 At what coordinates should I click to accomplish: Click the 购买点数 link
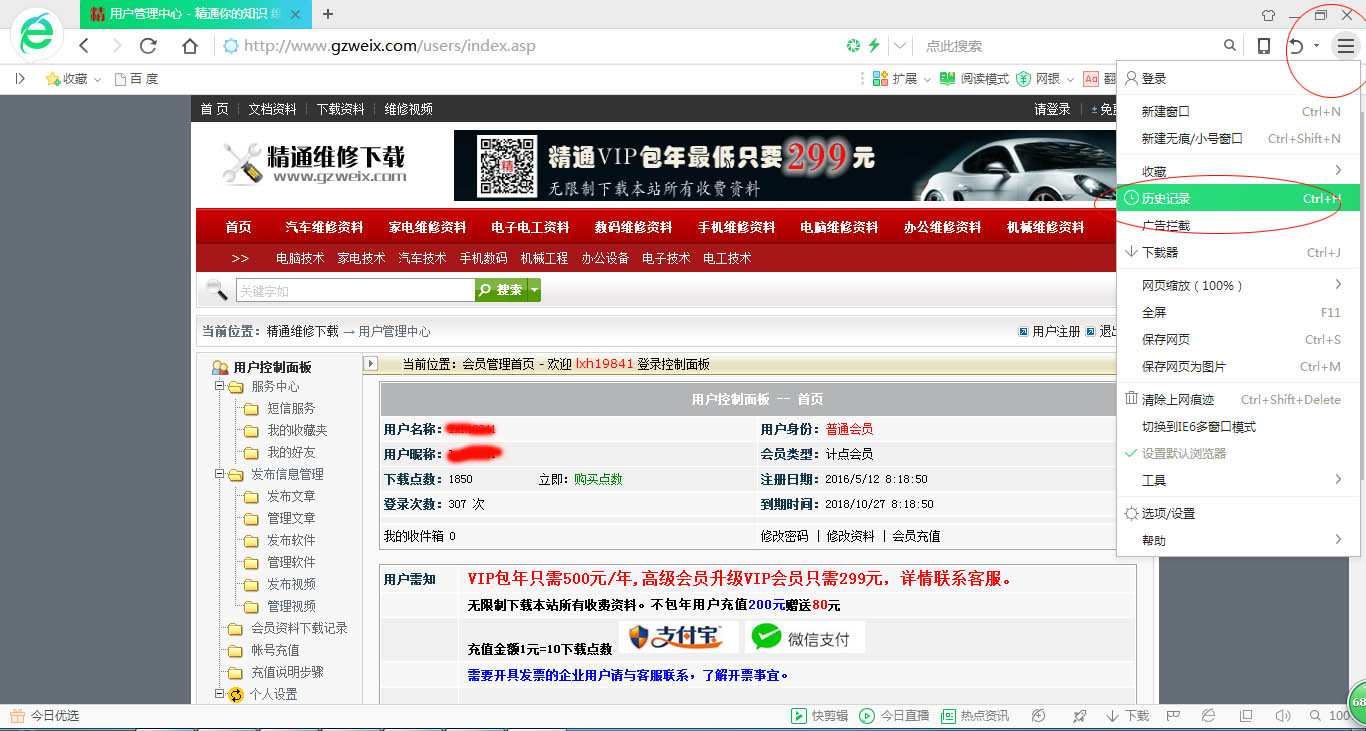(598, 479)
